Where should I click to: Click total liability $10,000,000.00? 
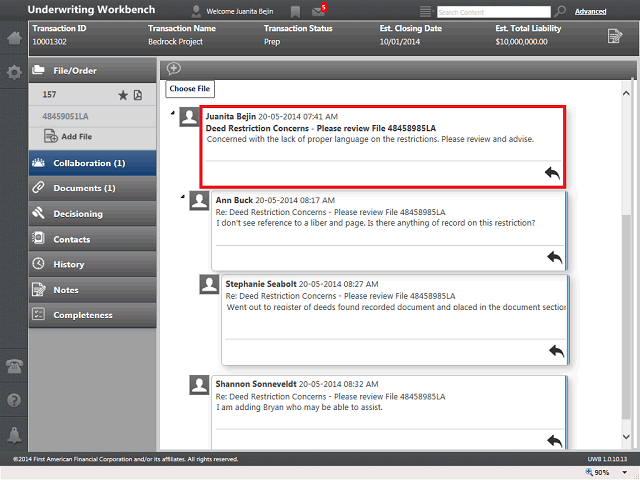tap(522, 42)
